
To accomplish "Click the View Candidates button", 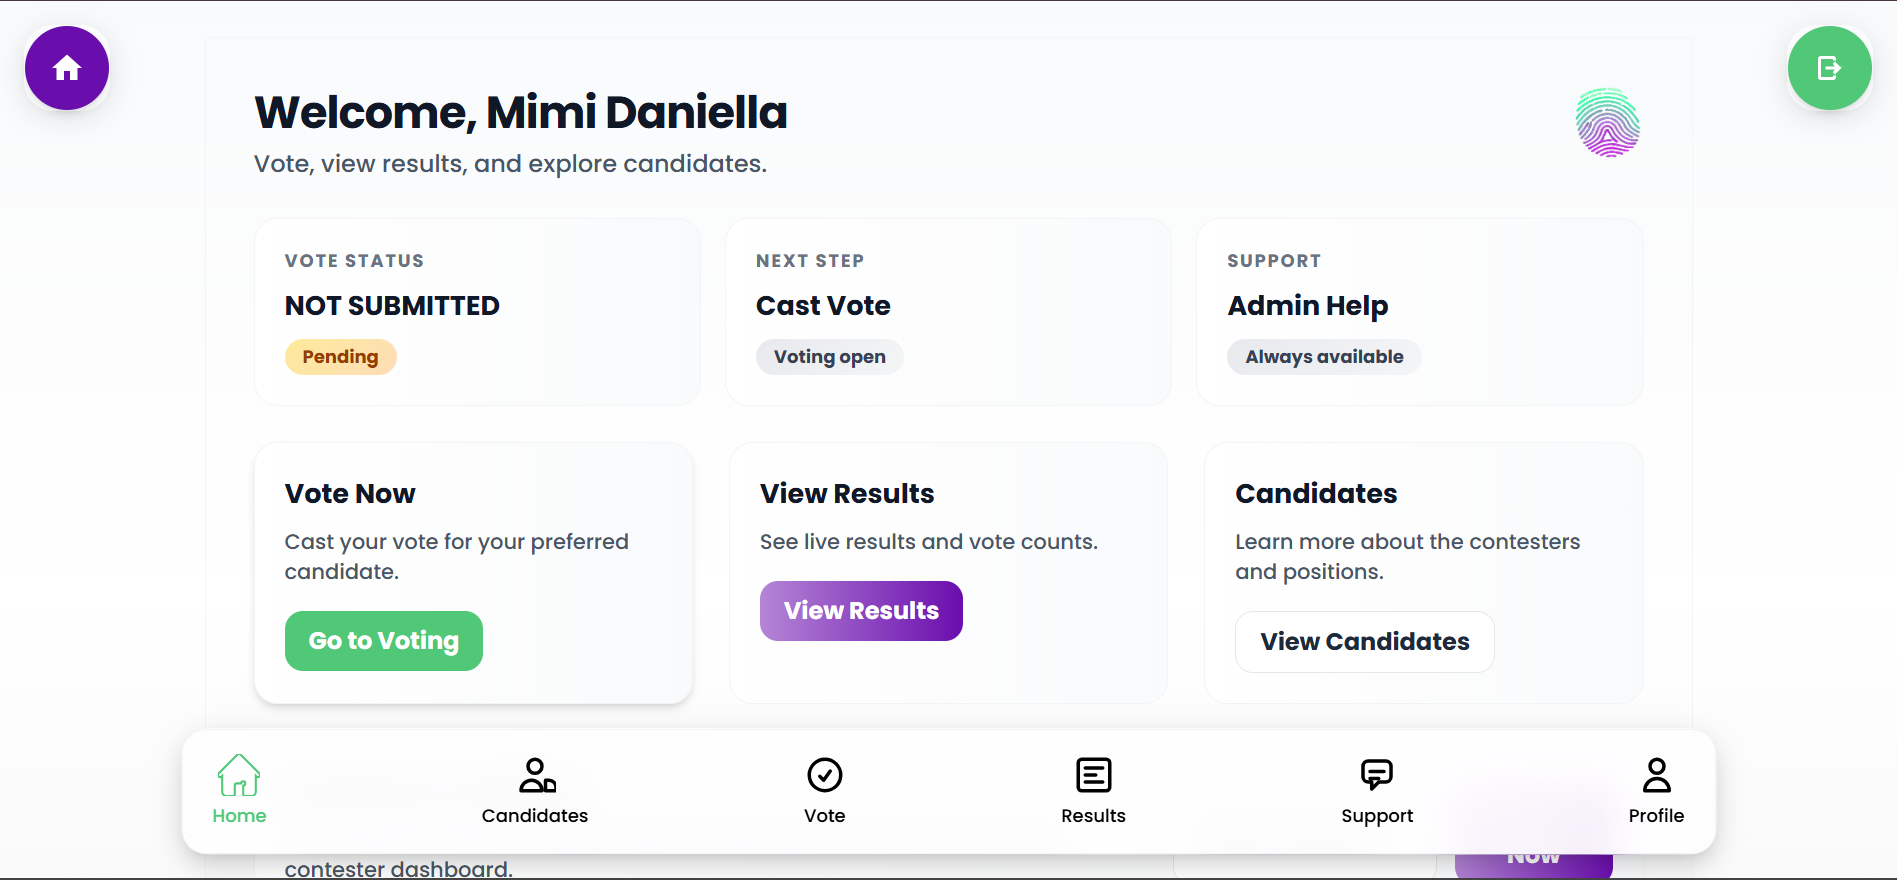I will click(x=1365, y=642).
